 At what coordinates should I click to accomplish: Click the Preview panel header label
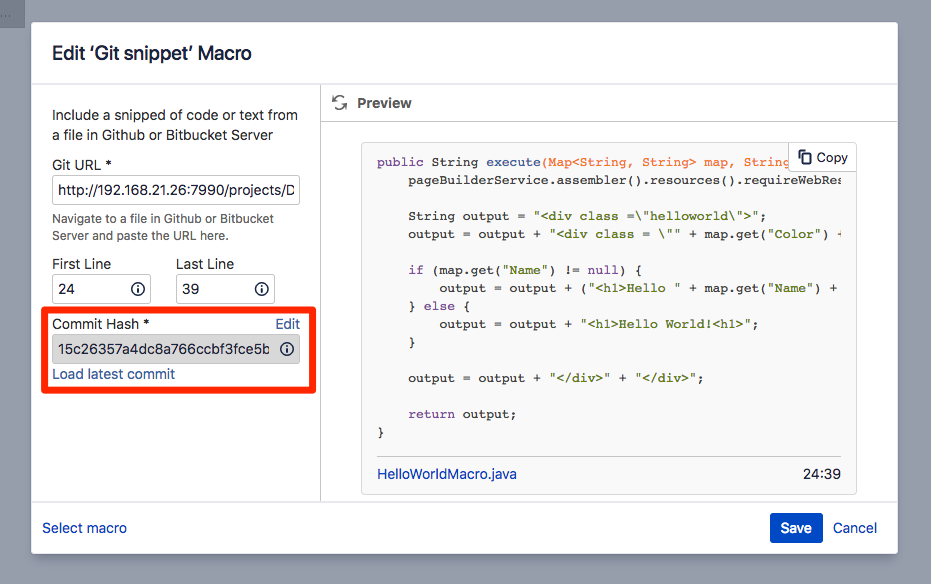click(384, 103)
